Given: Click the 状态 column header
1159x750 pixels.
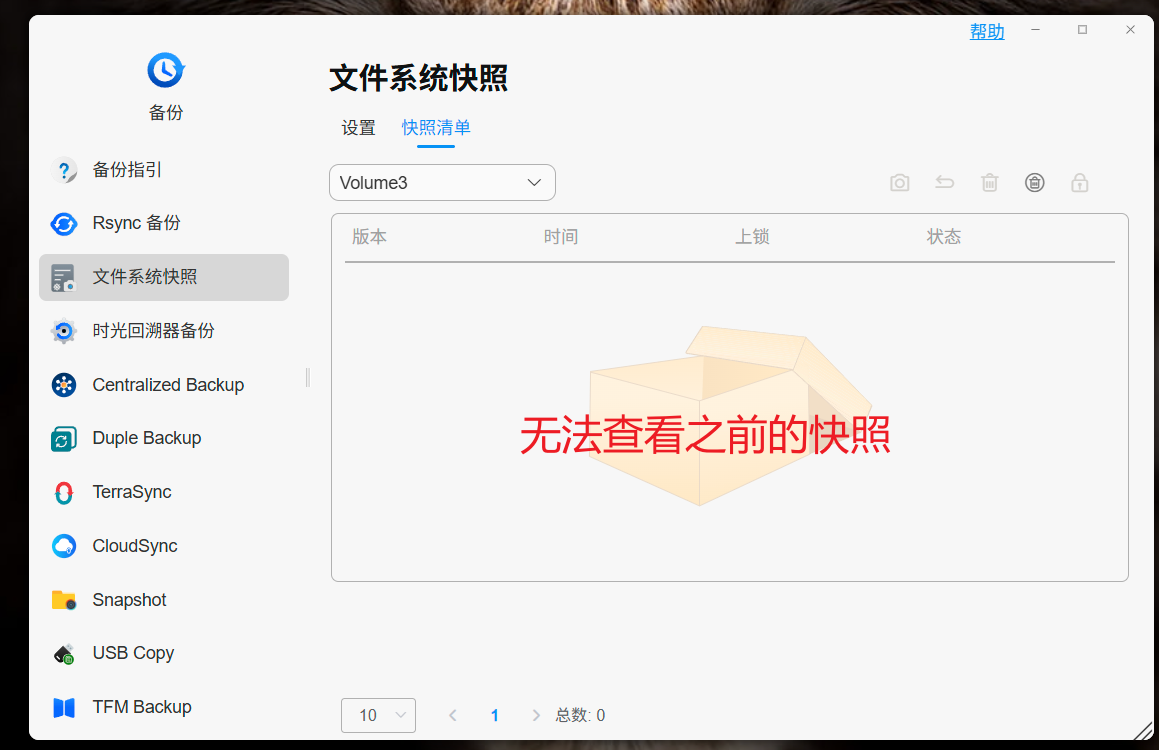Looking at the screenshot, I should point(944,236).
